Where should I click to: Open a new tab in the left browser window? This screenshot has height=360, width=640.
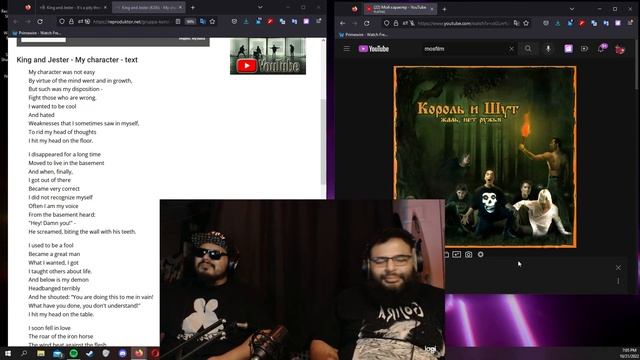tap(193, 7)
